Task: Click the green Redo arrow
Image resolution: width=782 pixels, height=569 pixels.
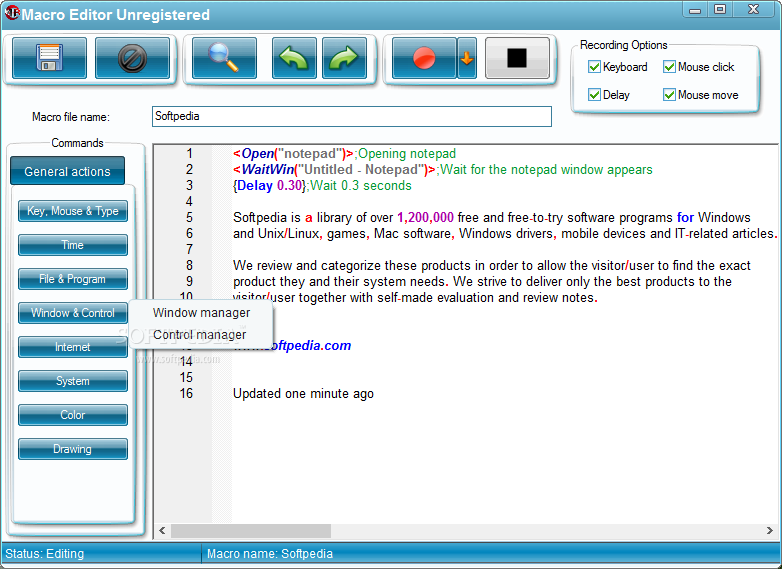Action: (x=344, y=58)
